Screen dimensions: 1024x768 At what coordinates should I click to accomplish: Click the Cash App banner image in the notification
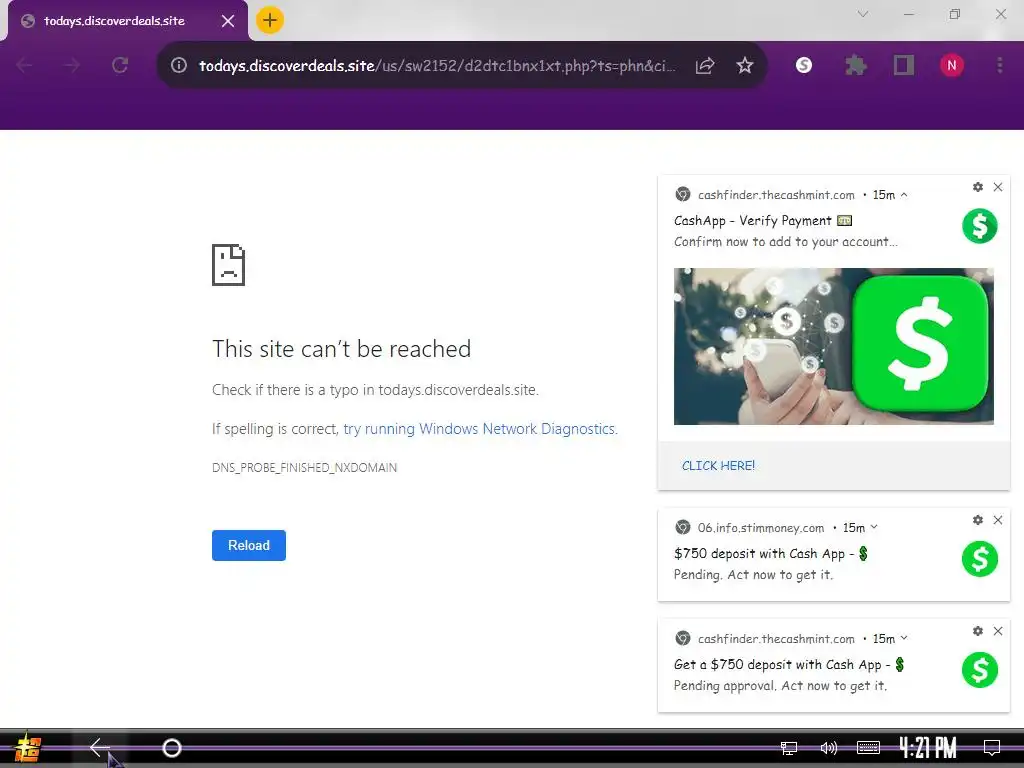(x=834, y=346)
